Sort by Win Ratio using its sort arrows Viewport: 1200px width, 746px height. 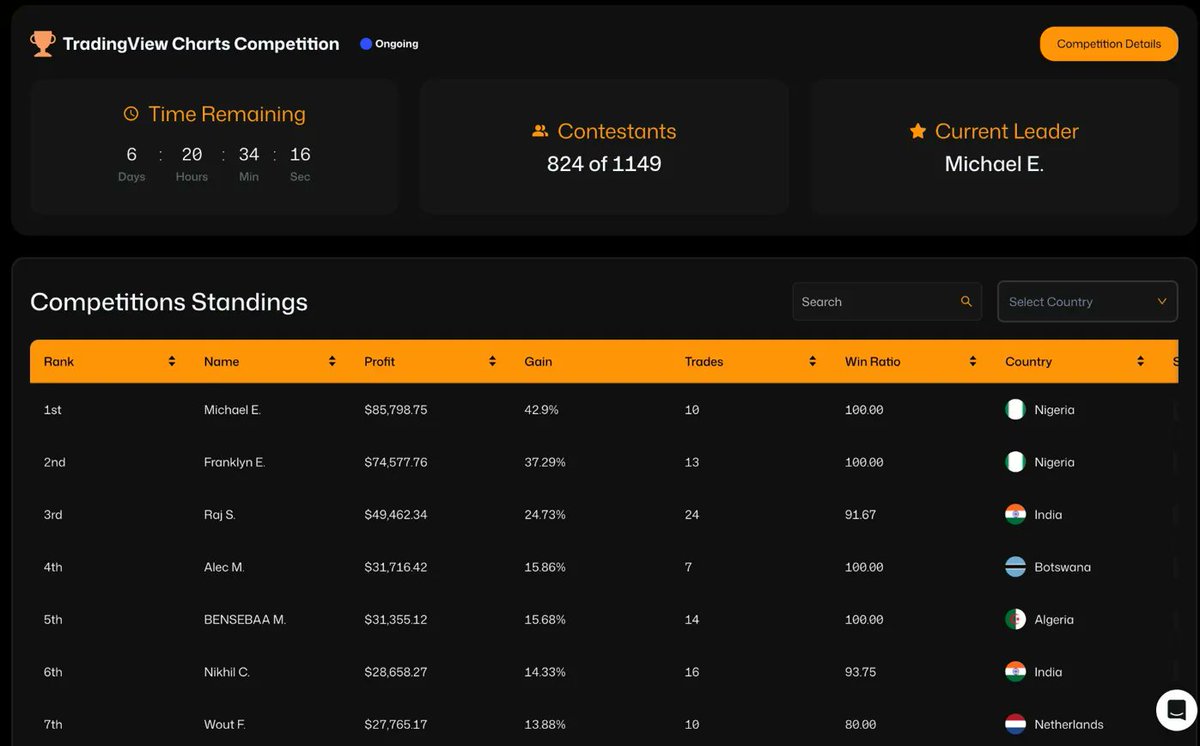click(x=972, y=361)
